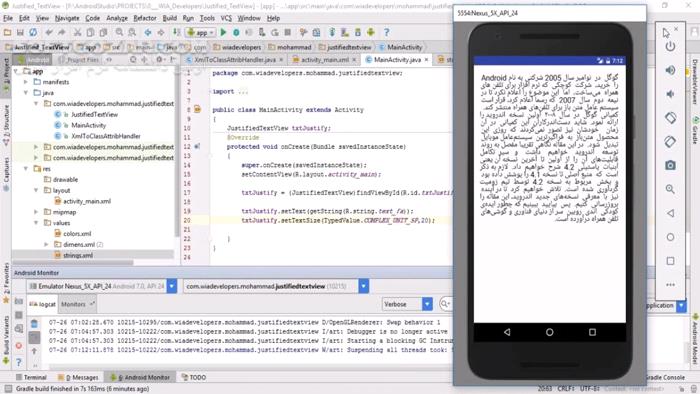Screen dimensions: 700x394
Task: Run the app with green play button
Action: click(x=223, y=32)
